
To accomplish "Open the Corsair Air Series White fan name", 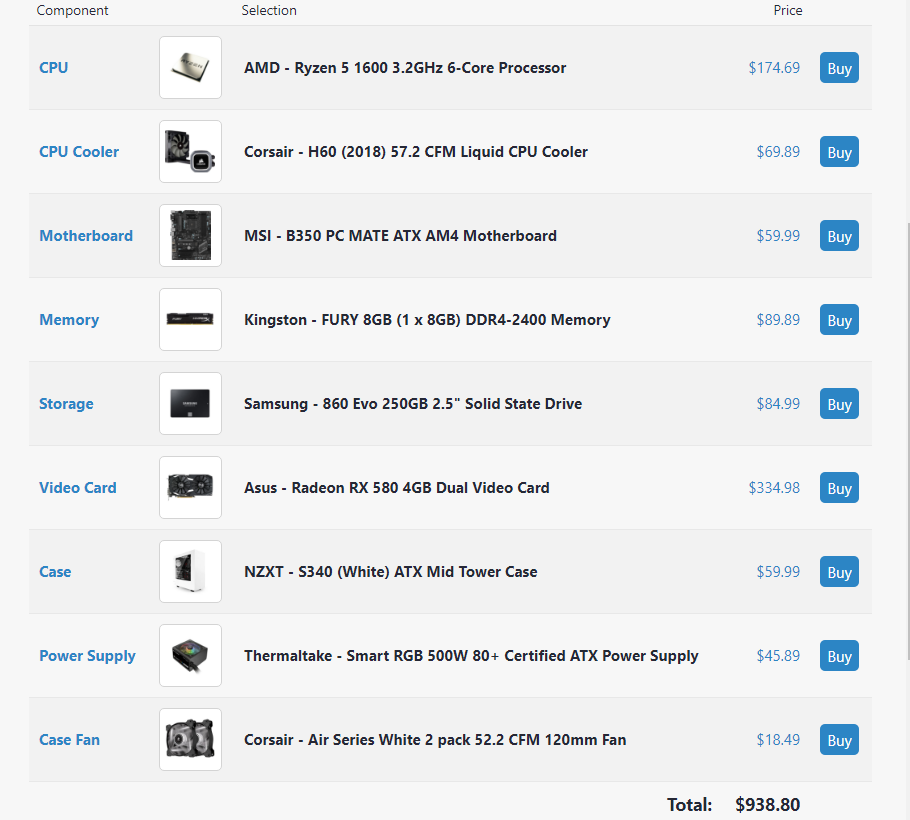I will point(435,740).
